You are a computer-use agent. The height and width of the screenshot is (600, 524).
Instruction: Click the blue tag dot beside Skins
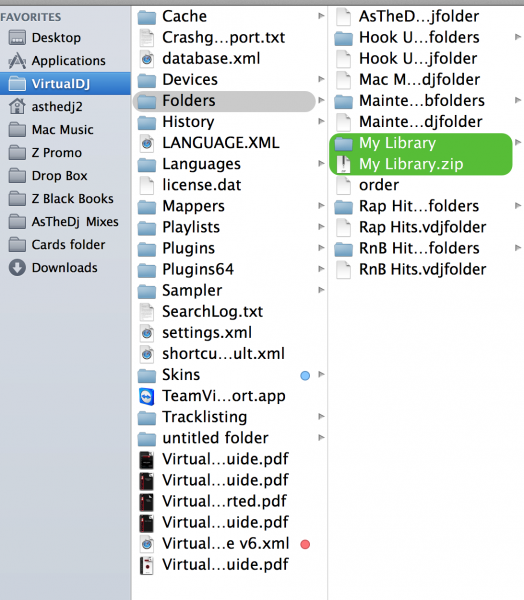pyautogui.click(x=305, y=375)
